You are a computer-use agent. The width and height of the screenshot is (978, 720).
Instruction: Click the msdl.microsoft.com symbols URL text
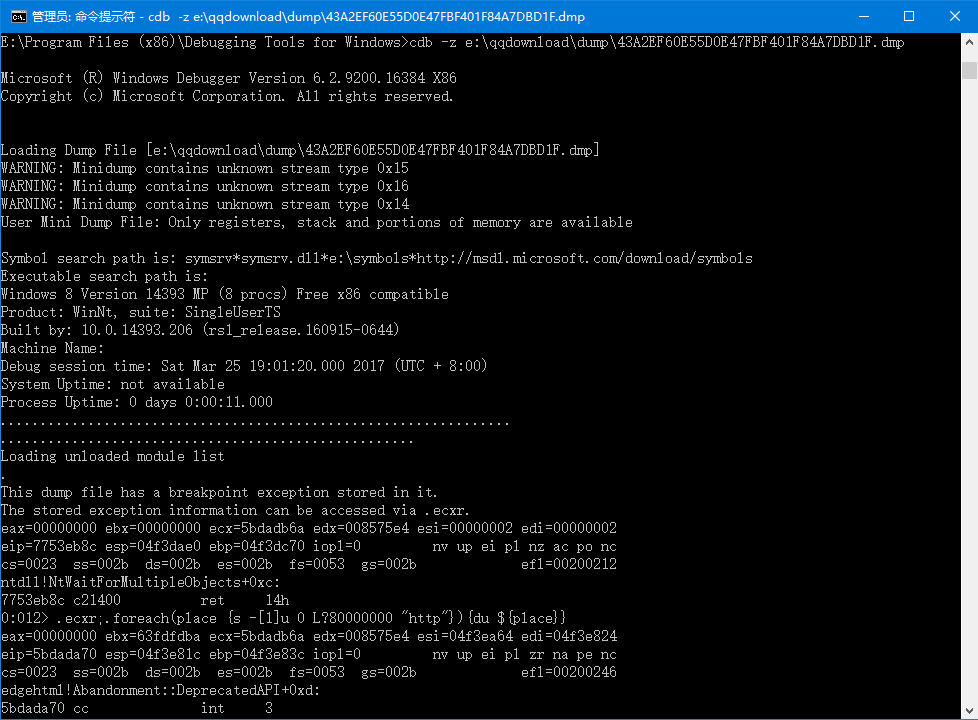click(x=584, y=258)
